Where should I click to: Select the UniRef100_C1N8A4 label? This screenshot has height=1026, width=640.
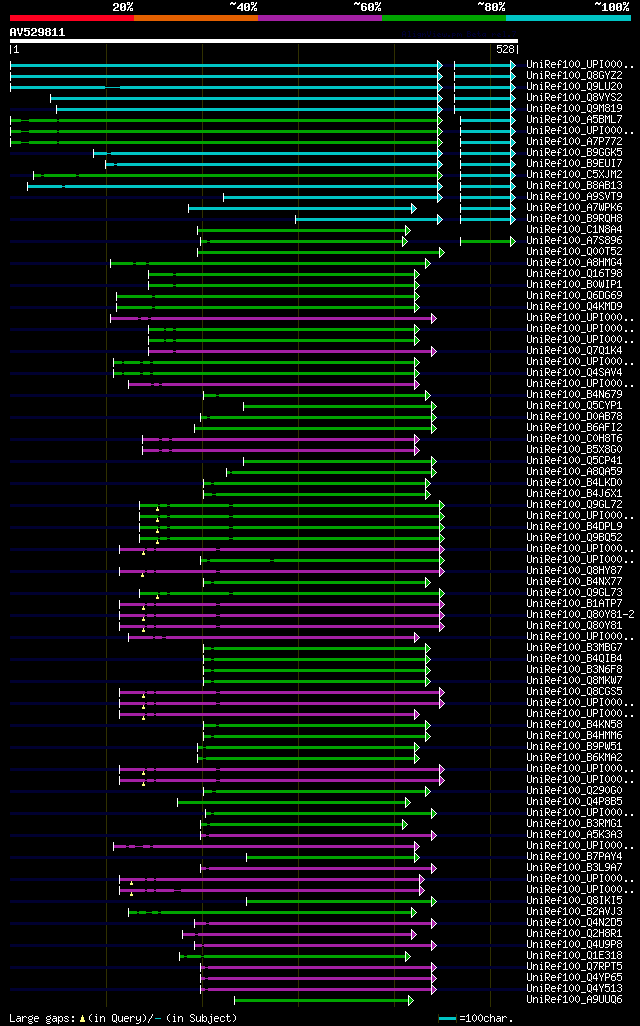[x=575, y=230]
